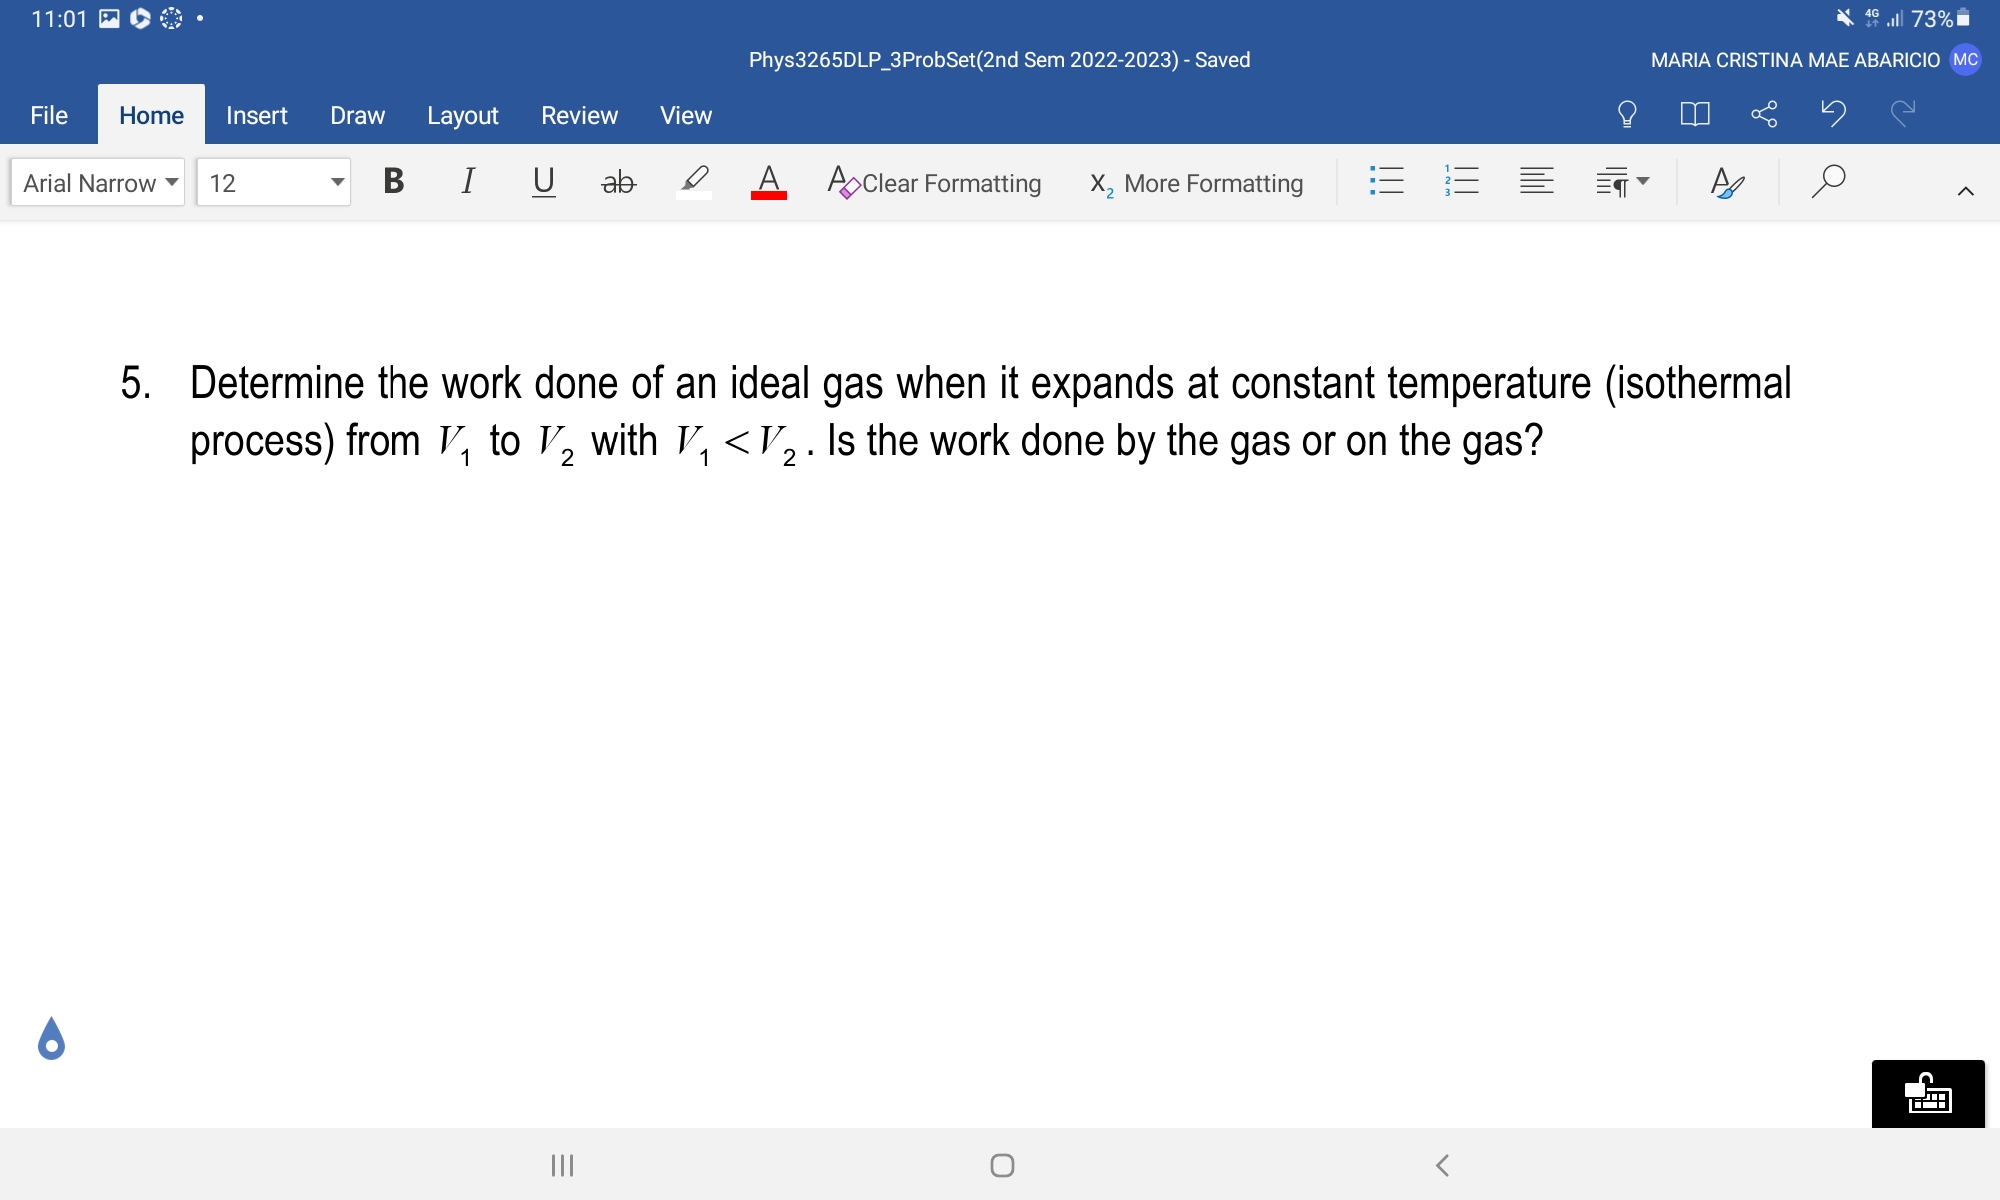Click document title Phys3265DLP_3ProbSet
This screenshot has height=1200, width=2000.
[999, 60]
